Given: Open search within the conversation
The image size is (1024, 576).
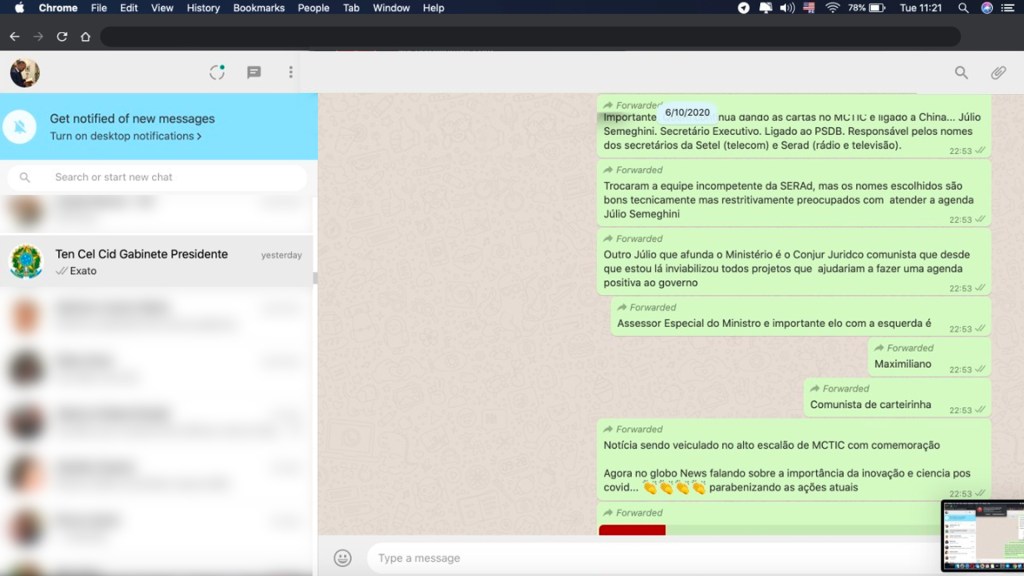Looking at the screenshot, I should click(961, 72).
